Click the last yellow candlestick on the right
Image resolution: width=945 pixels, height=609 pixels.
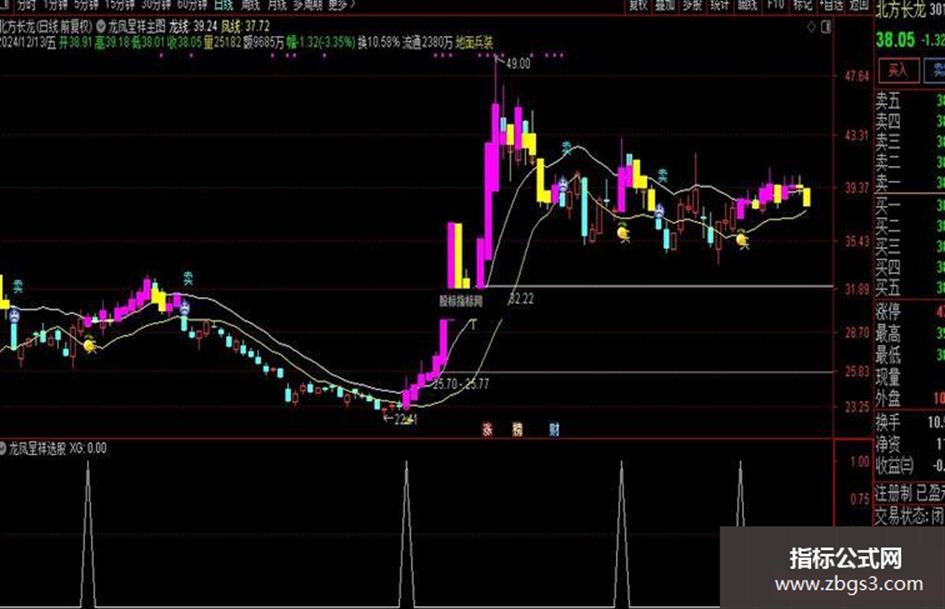tap(806, 197)
